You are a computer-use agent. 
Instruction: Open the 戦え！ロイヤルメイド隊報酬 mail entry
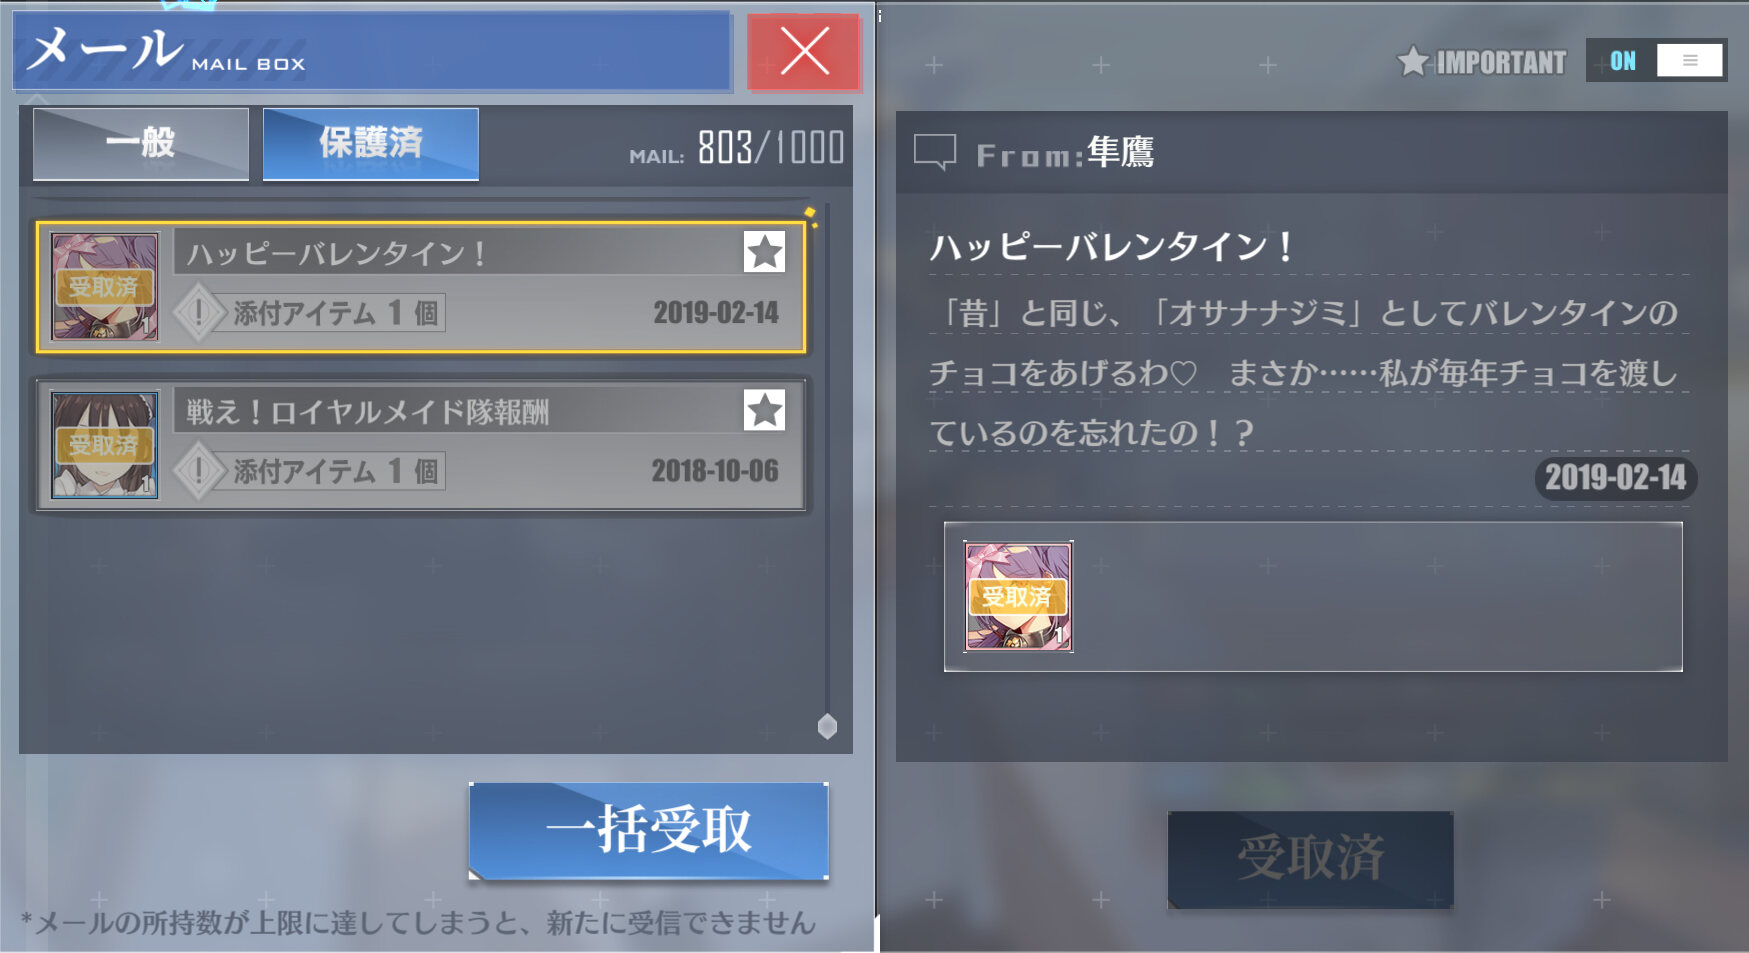coord(421,445)
